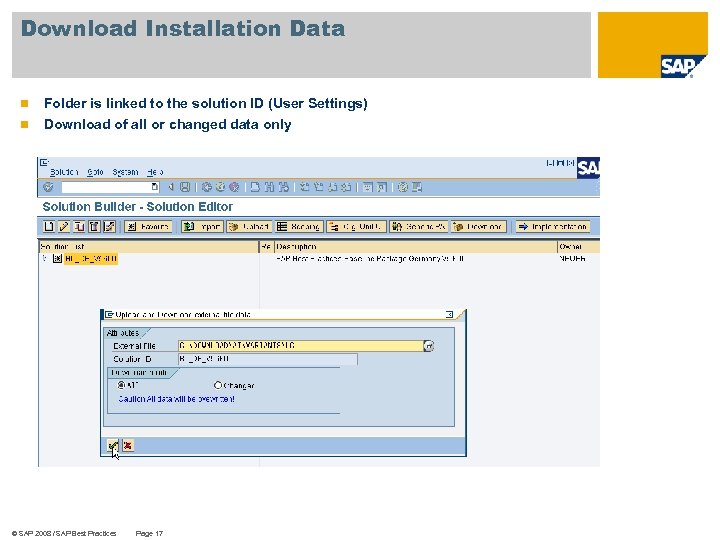Select the All download mode radio button
Viewport: 720px width, 540px height.
[121, 385]
